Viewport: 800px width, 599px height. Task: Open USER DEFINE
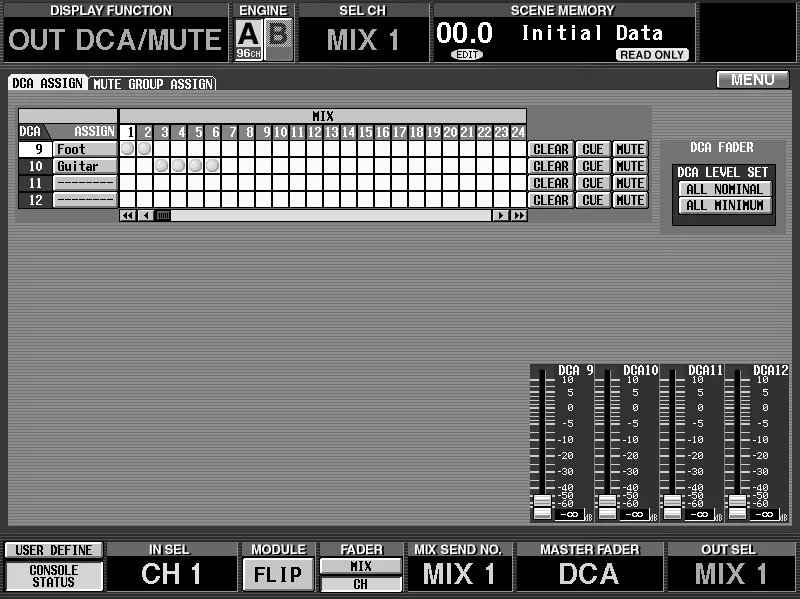click(x=54, y=550)
